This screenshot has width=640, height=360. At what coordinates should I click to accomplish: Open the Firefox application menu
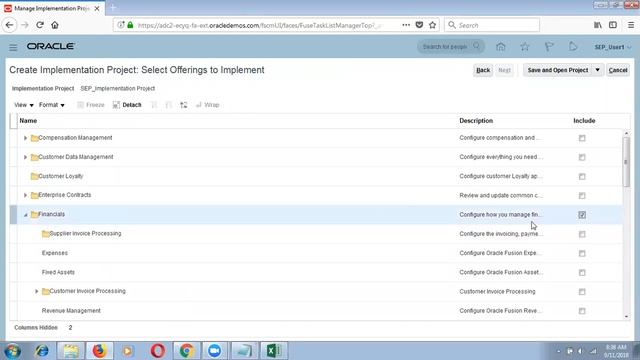point(631,25)
